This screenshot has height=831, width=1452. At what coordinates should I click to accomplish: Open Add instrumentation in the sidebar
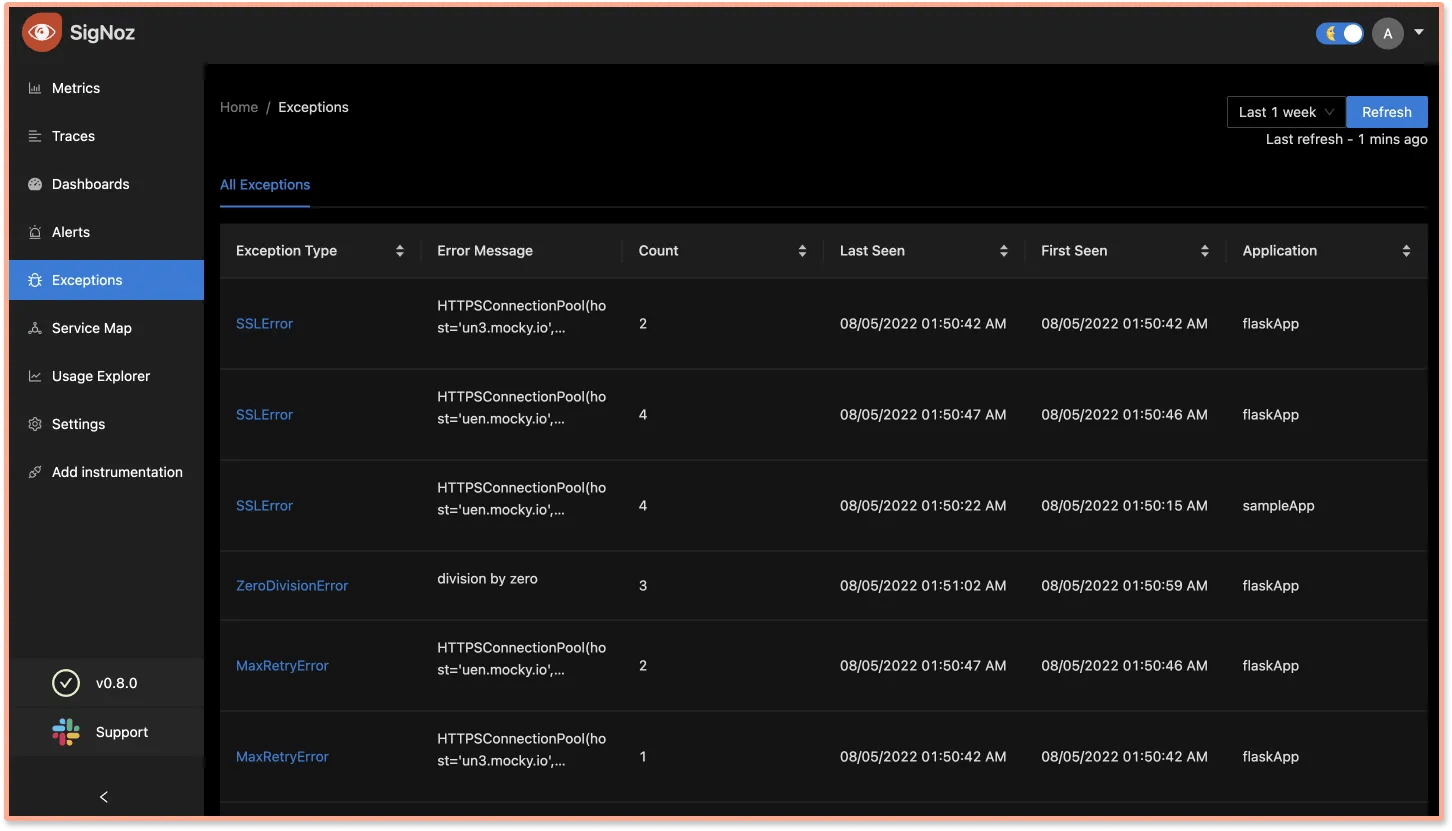click(x=117, y=472)
